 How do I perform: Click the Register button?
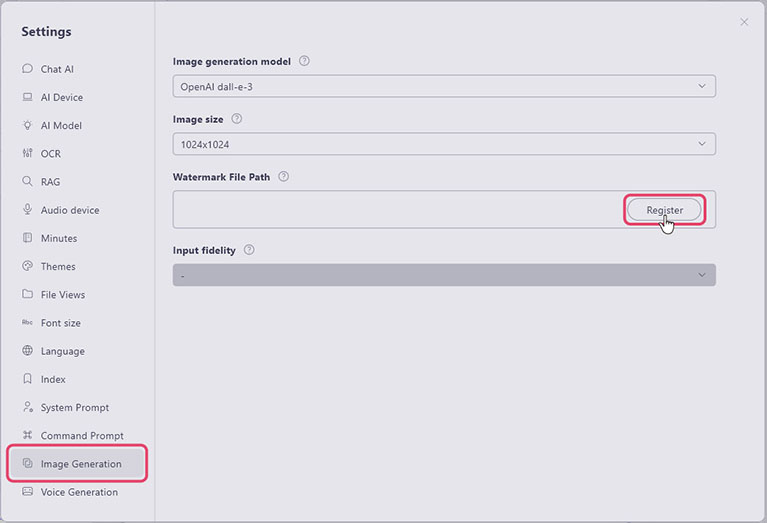pyautogui.click(x=664, y=210)
